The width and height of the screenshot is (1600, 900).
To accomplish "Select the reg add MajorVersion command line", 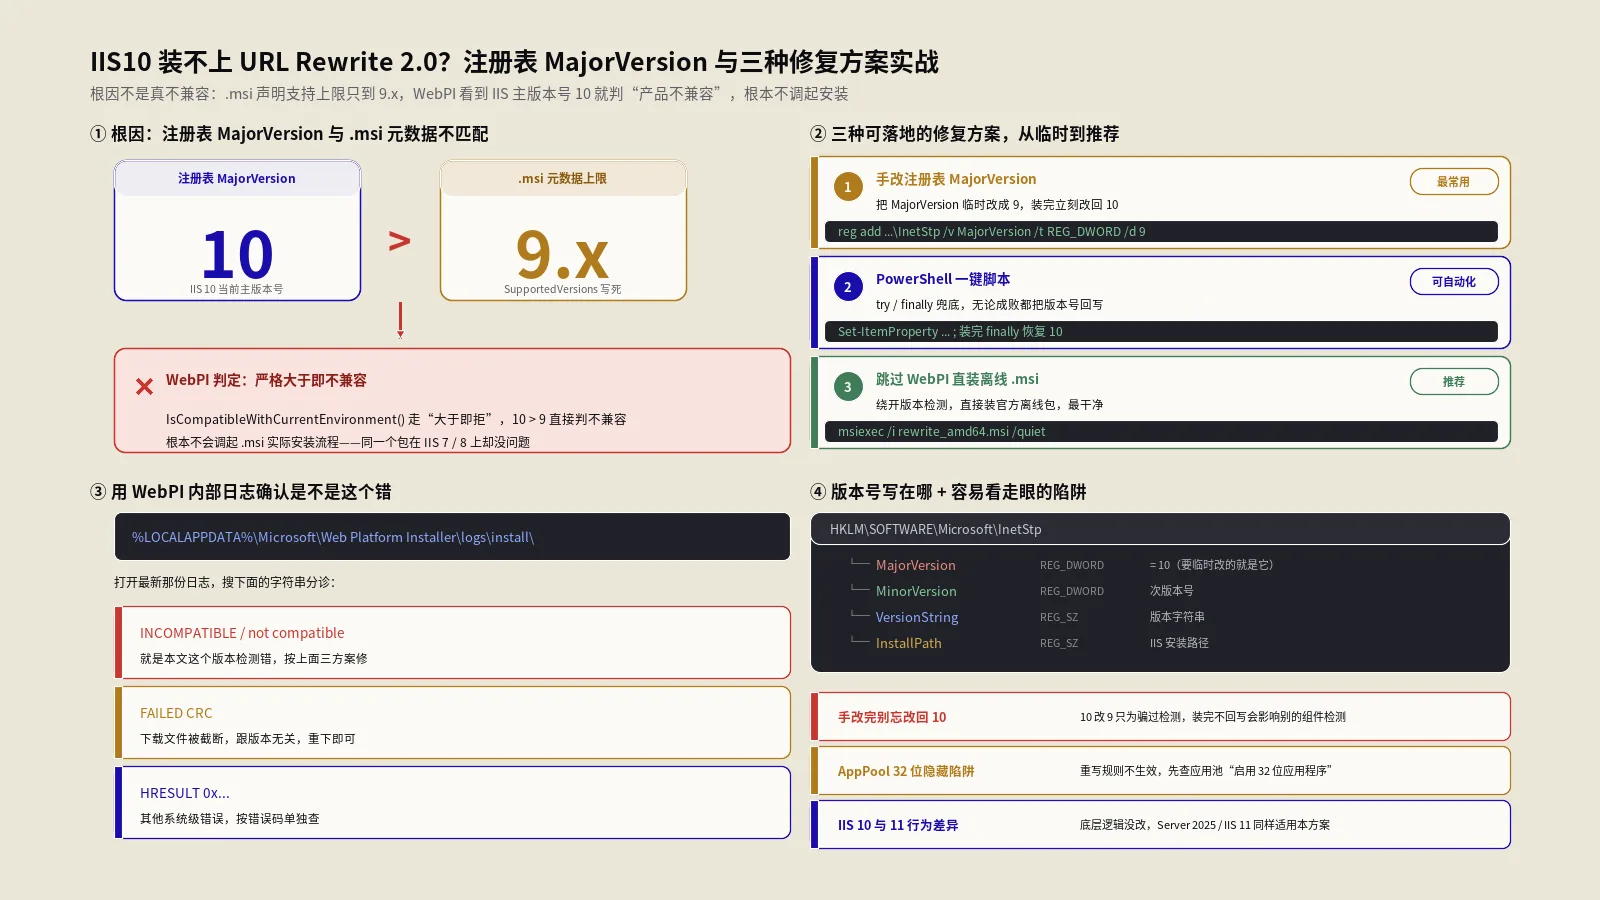I will (1161, 232).
